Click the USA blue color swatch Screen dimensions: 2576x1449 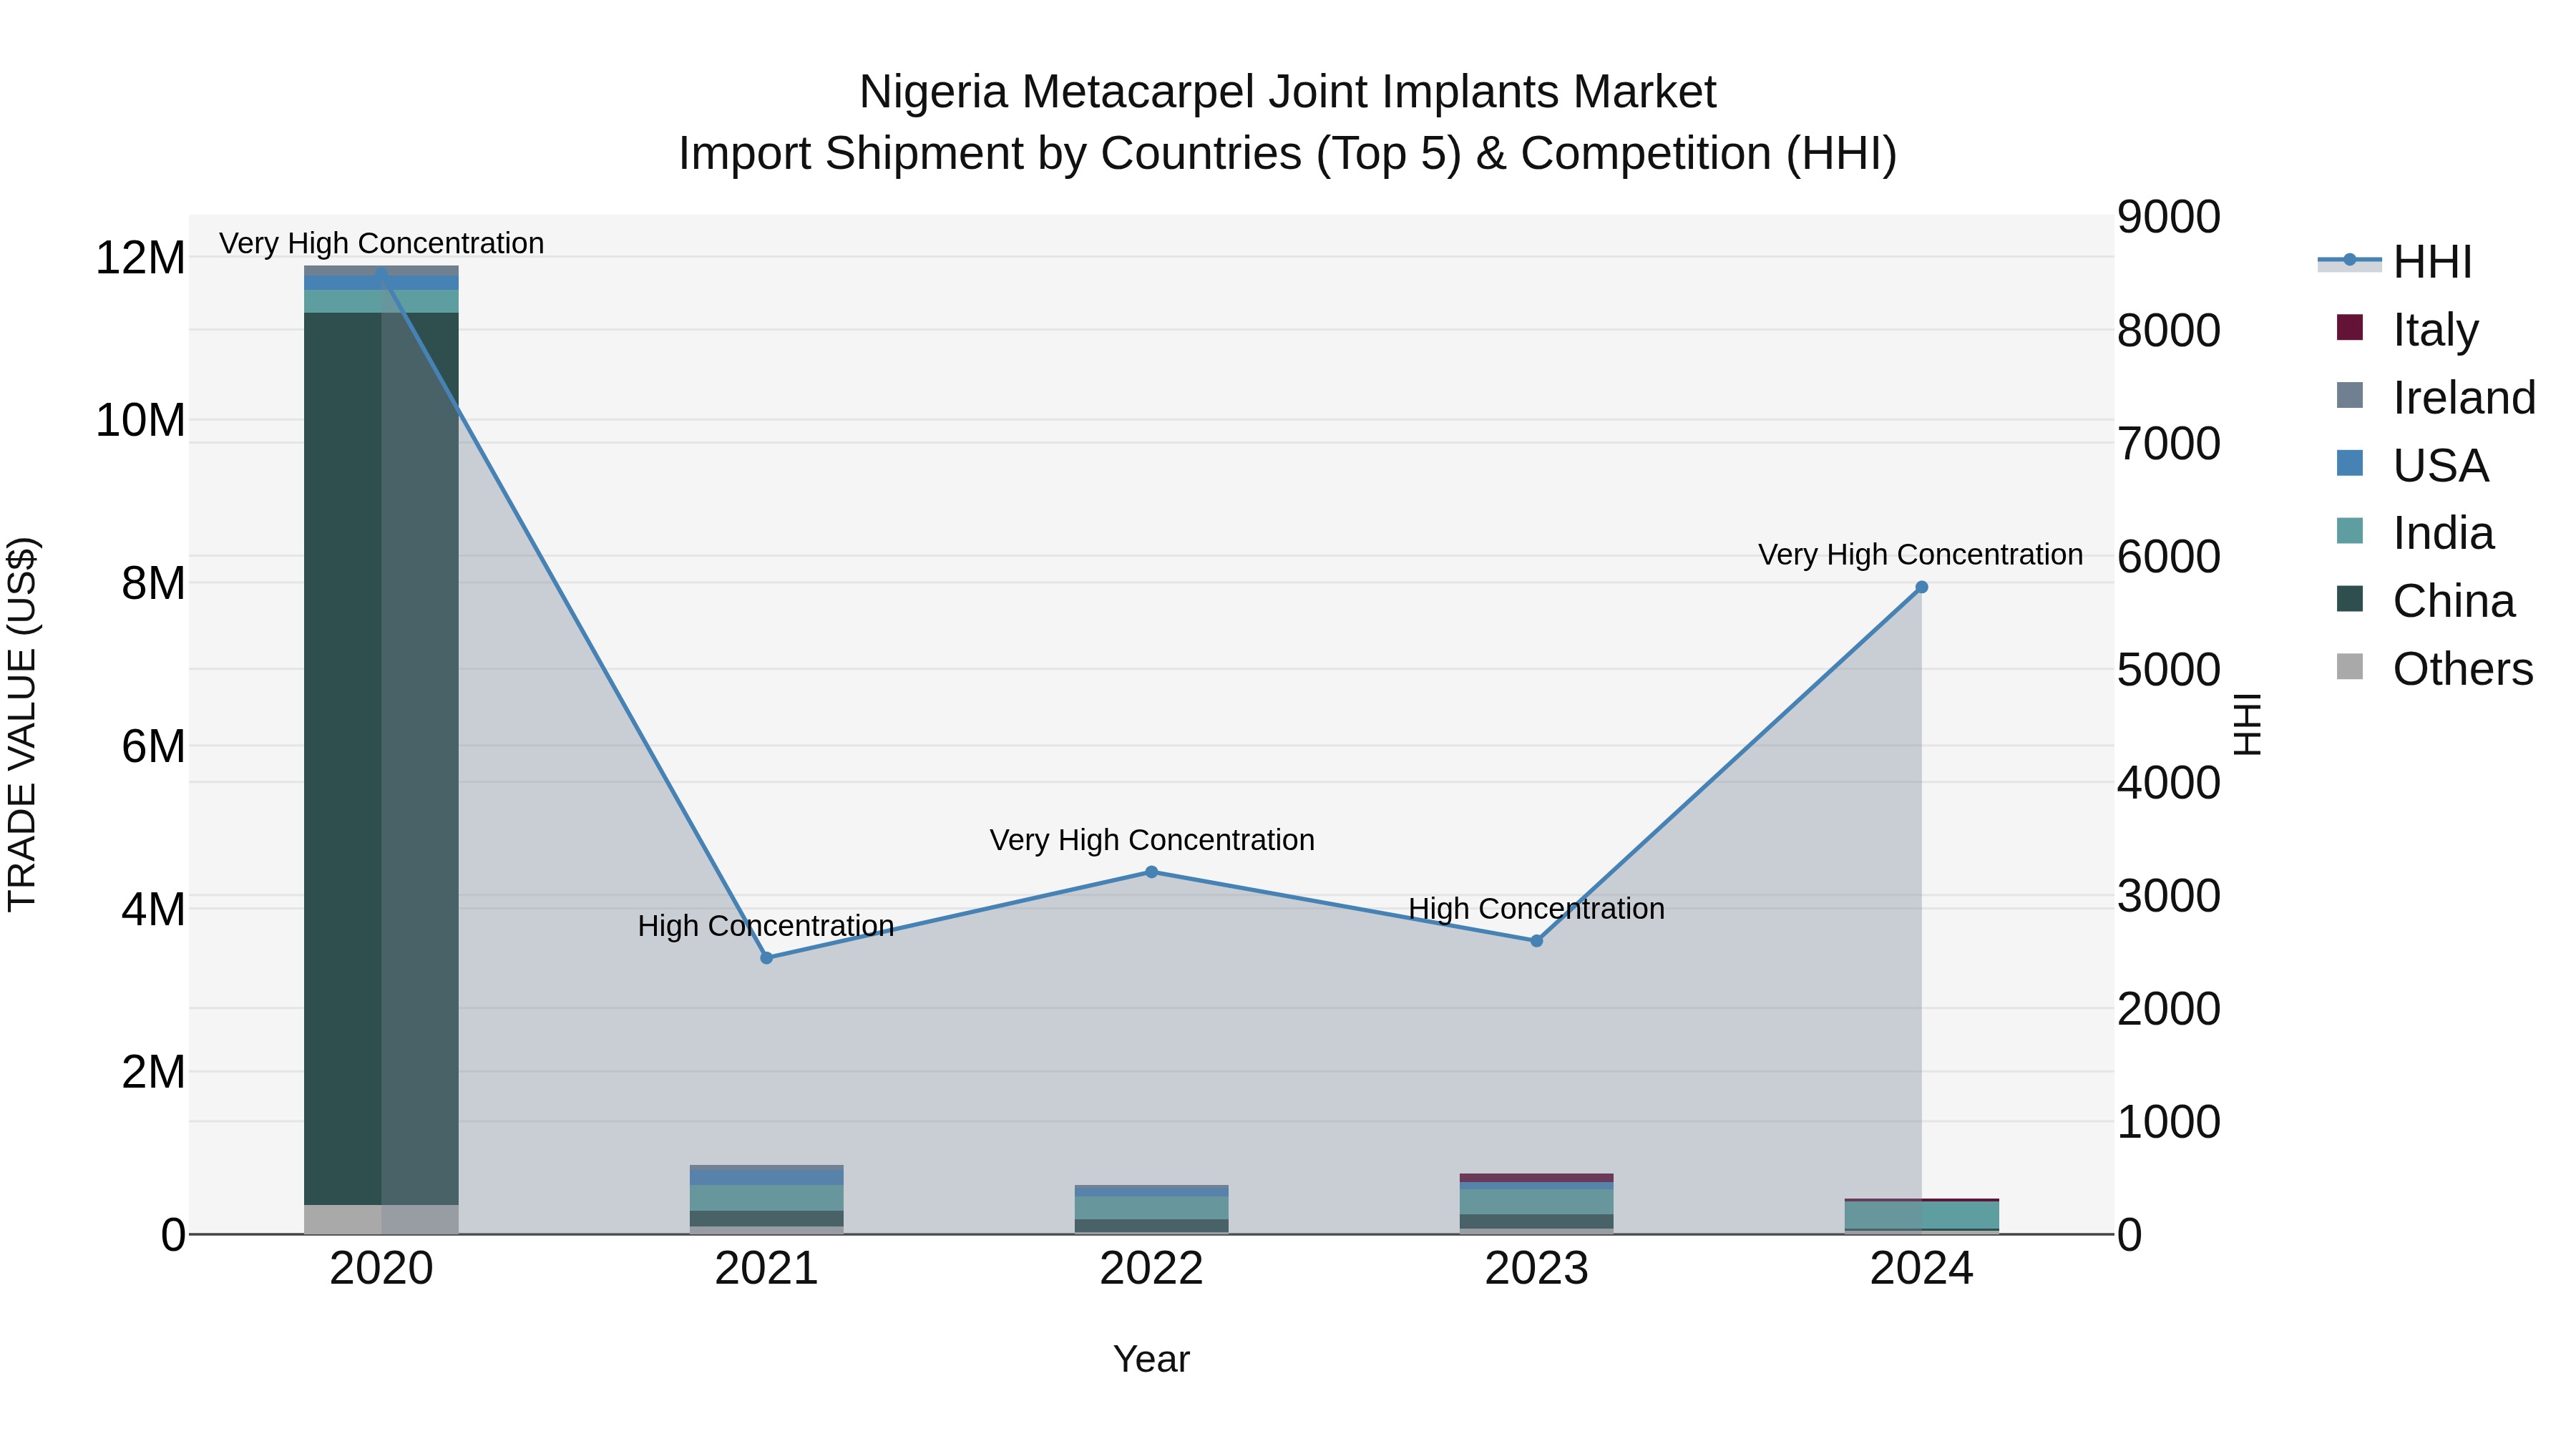[x=2350, y=464]
